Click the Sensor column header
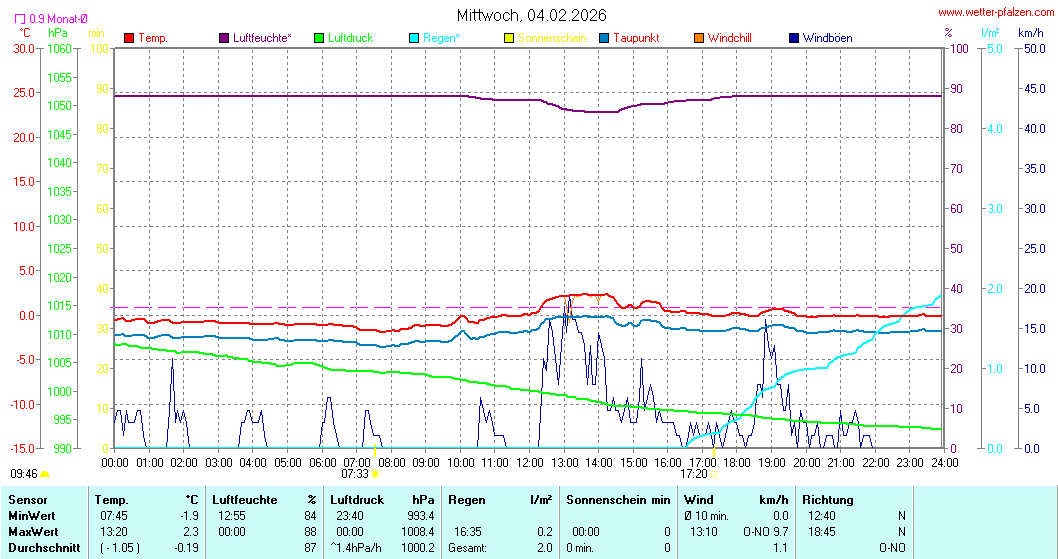Screen dimensions: 1058x559 coord(27,499)
